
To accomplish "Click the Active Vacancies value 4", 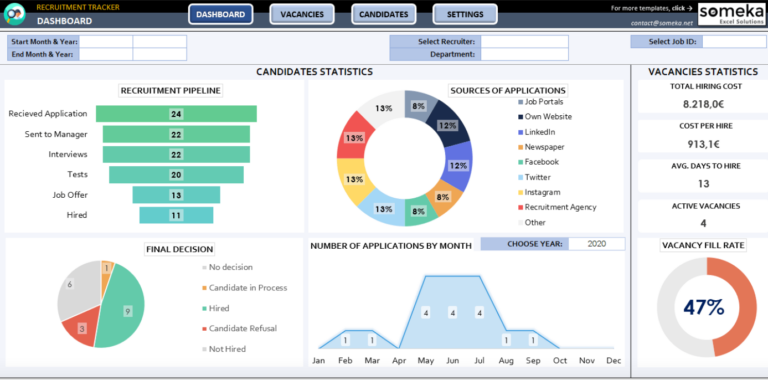I will (703, 223).
